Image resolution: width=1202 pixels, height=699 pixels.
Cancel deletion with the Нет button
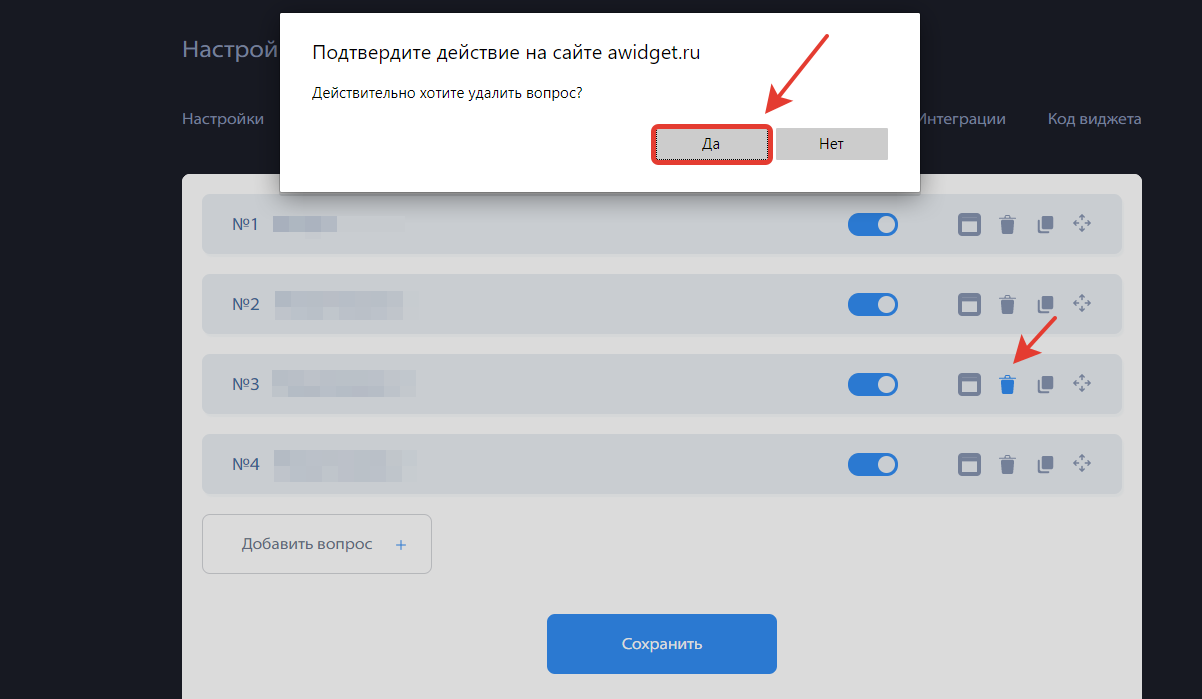click(x=832, y=144)
